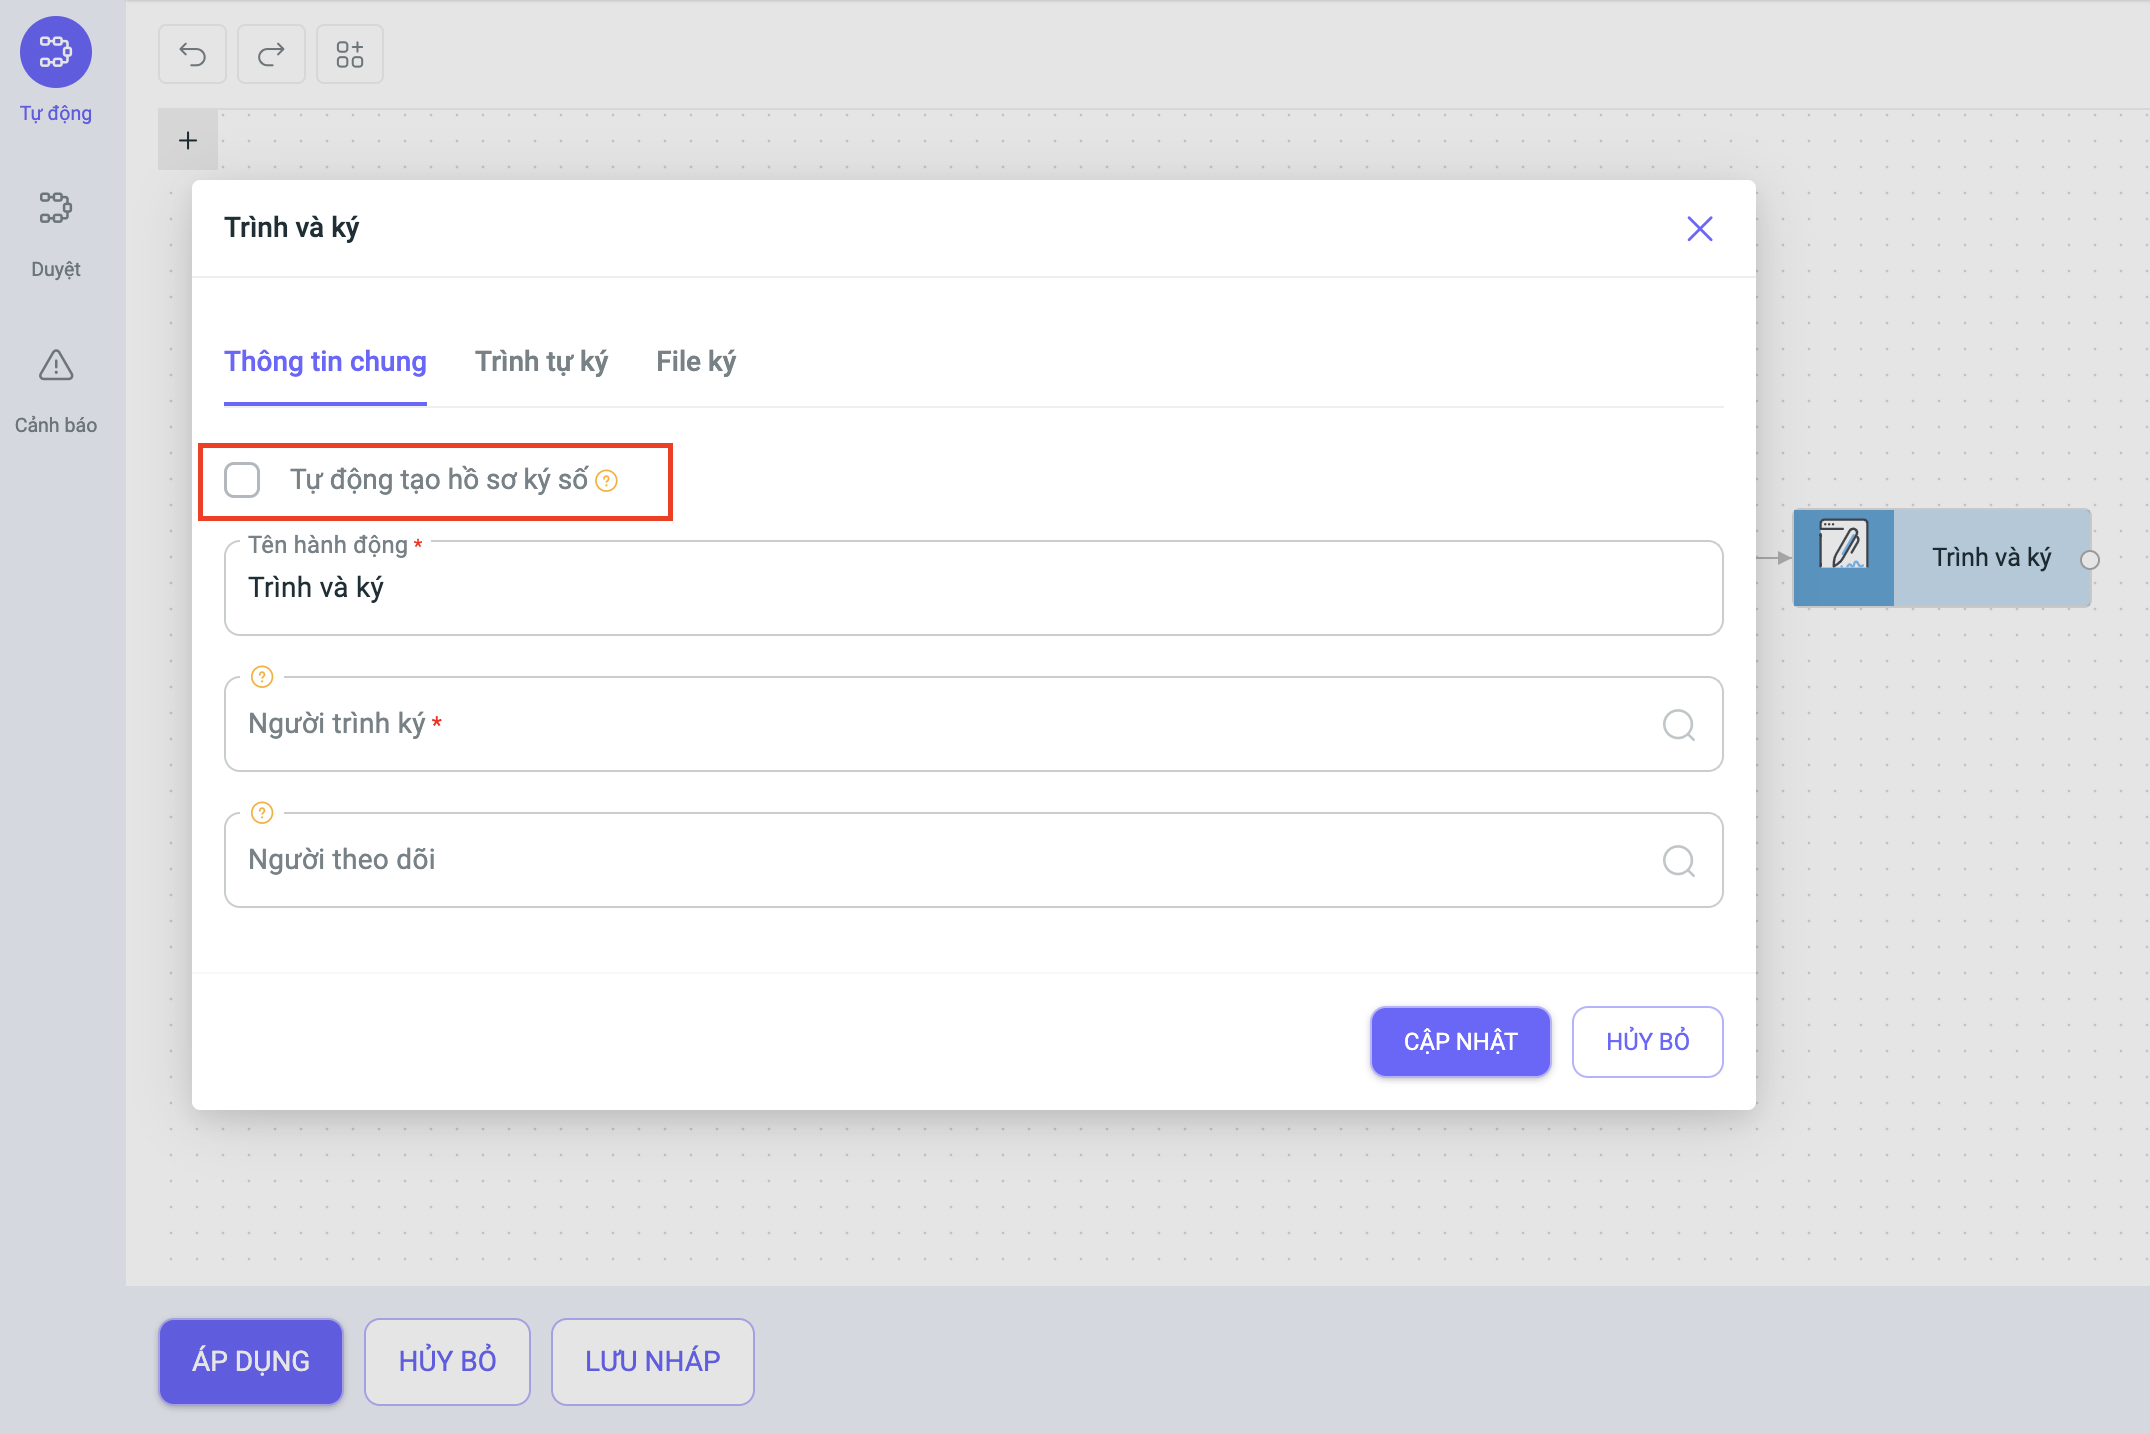Screen dimensions: 2150x1434
Task: Click help icon above Người theo dõi
Action: (x=262, y=813)
